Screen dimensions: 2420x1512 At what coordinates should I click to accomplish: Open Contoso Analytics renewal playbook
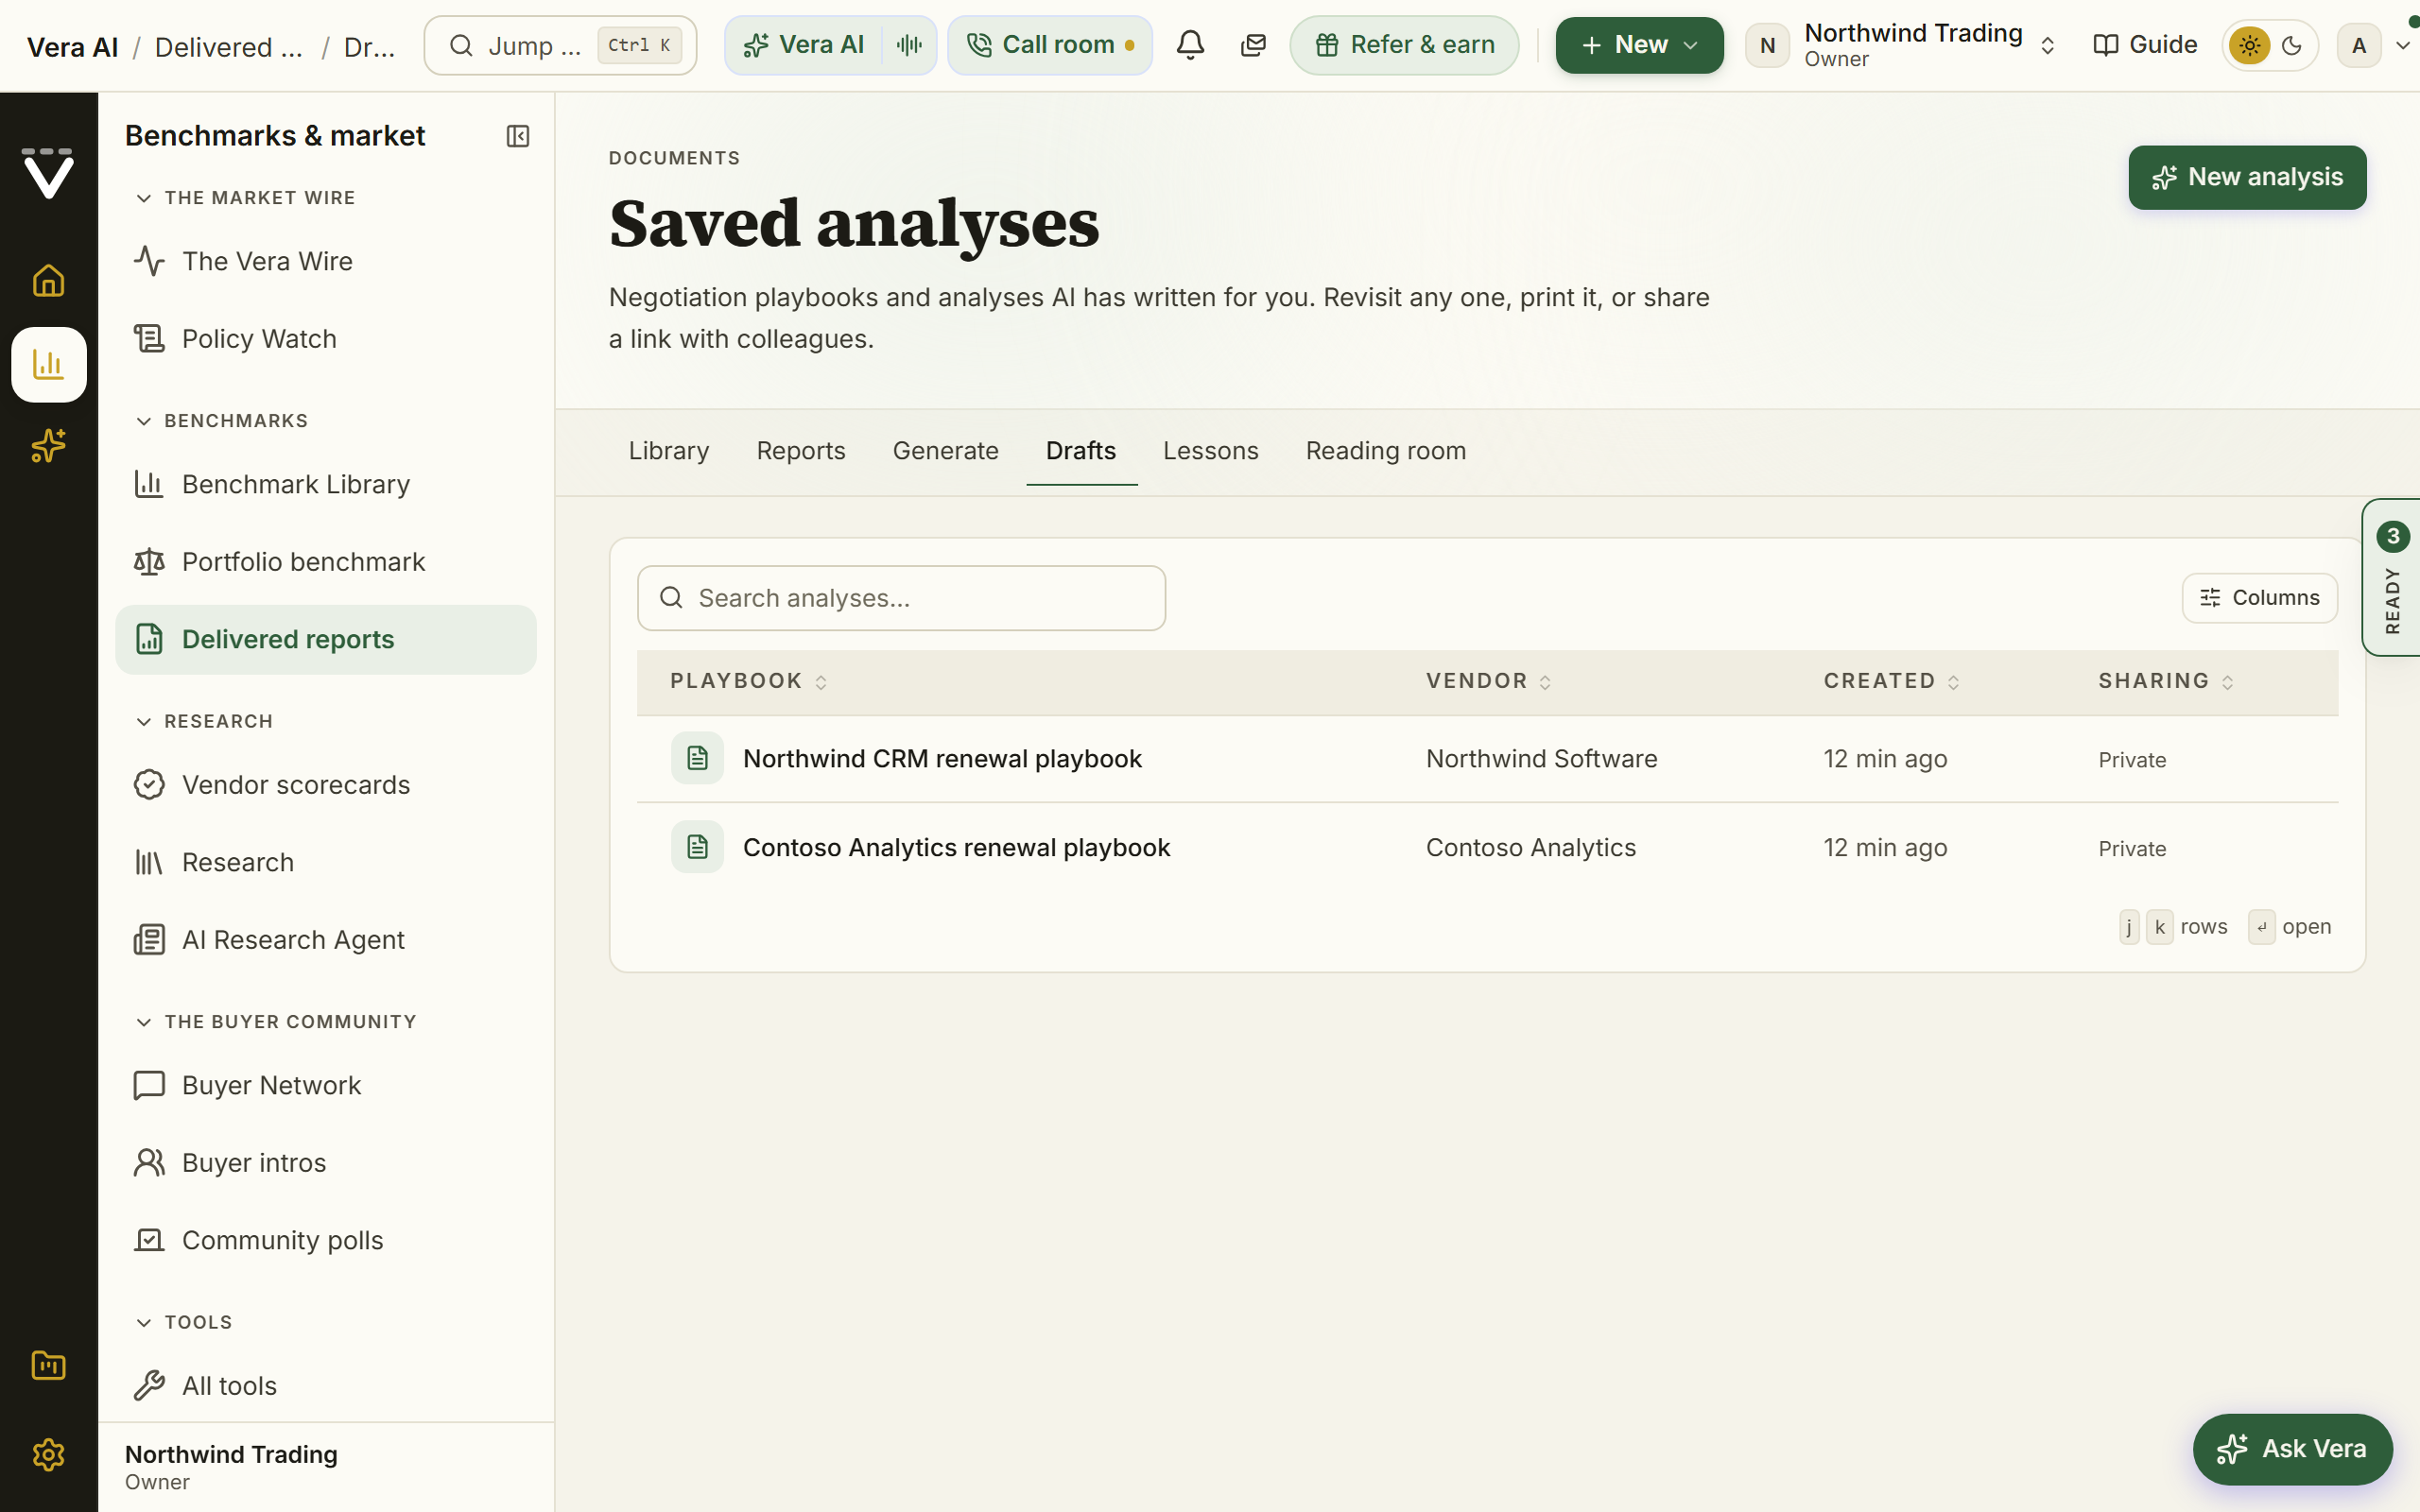click(x=956, y=848)
